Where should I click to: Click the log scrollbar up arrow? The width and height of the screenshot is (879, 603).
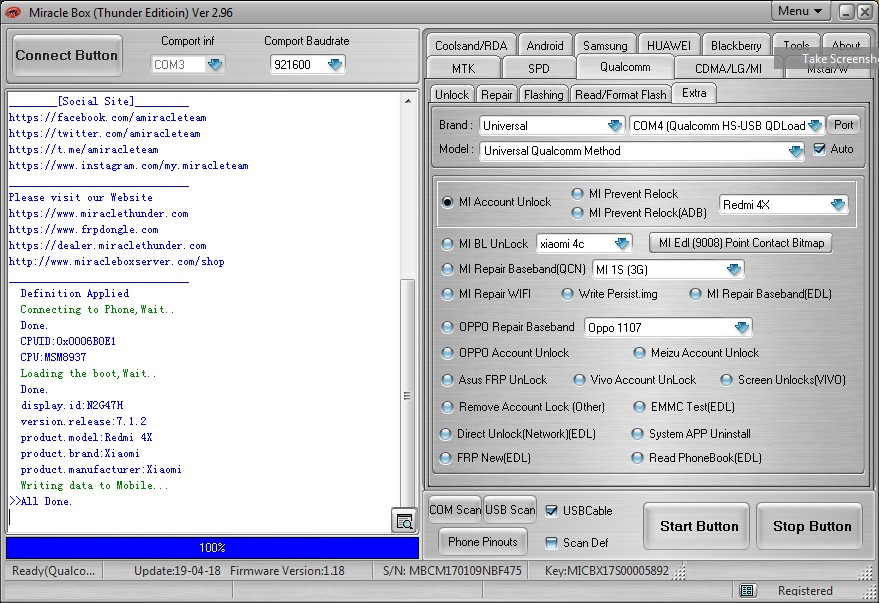pyautogui.click(x=408, y=101)
